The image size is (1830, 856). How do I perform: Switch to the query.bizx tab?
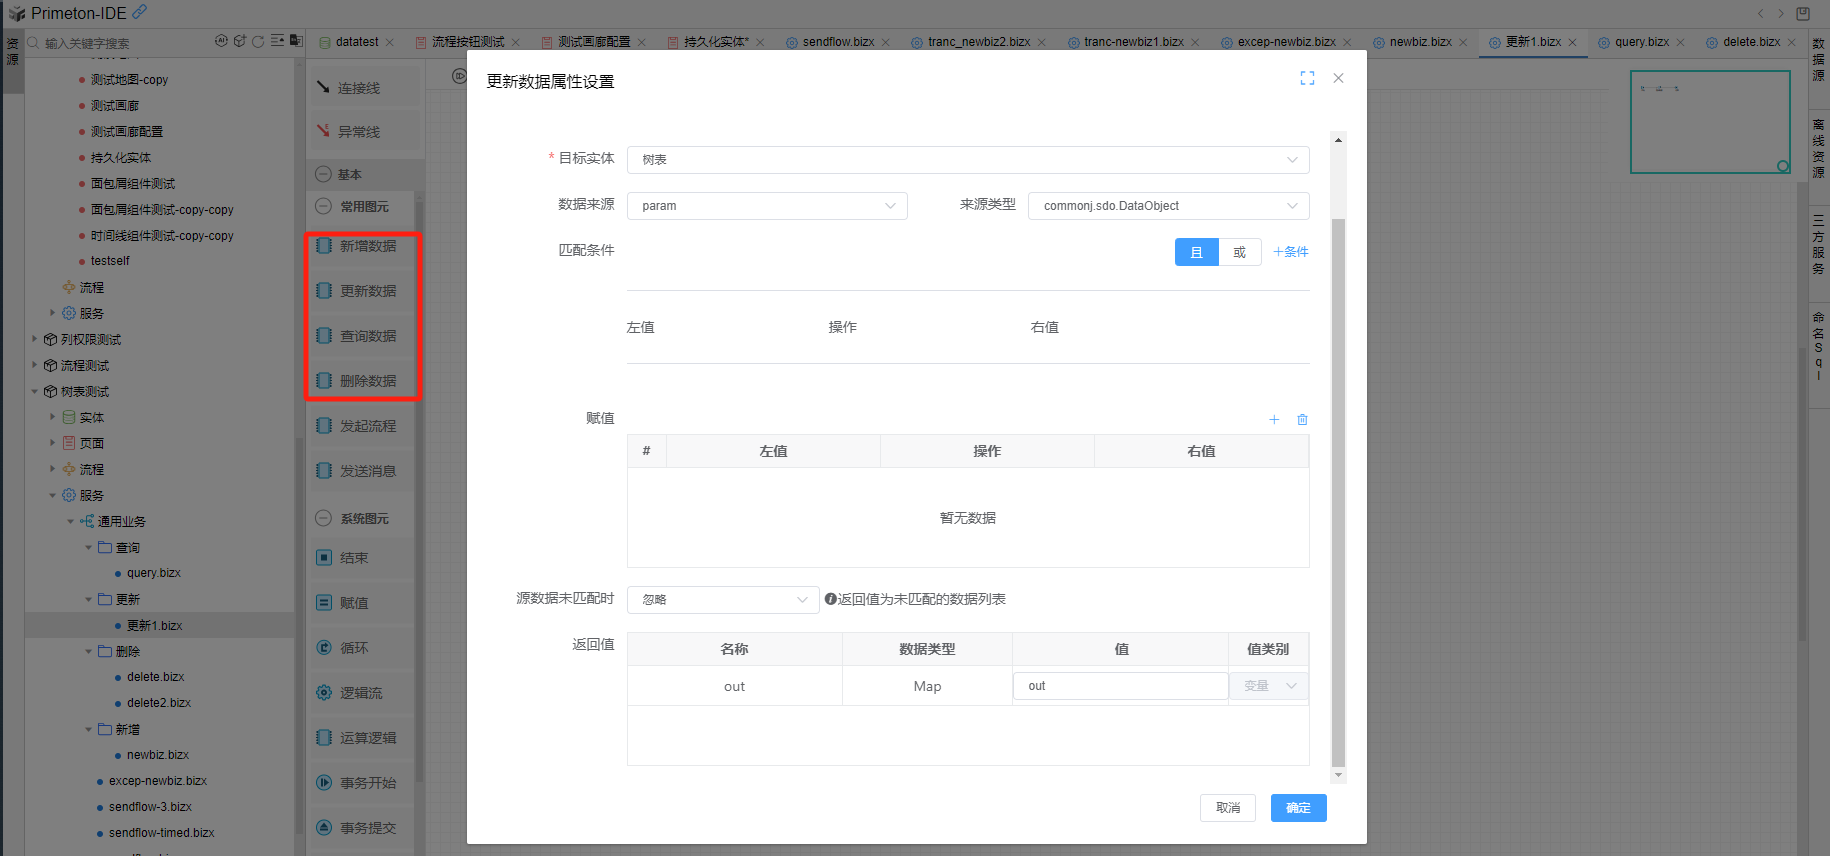[1641, 42]
